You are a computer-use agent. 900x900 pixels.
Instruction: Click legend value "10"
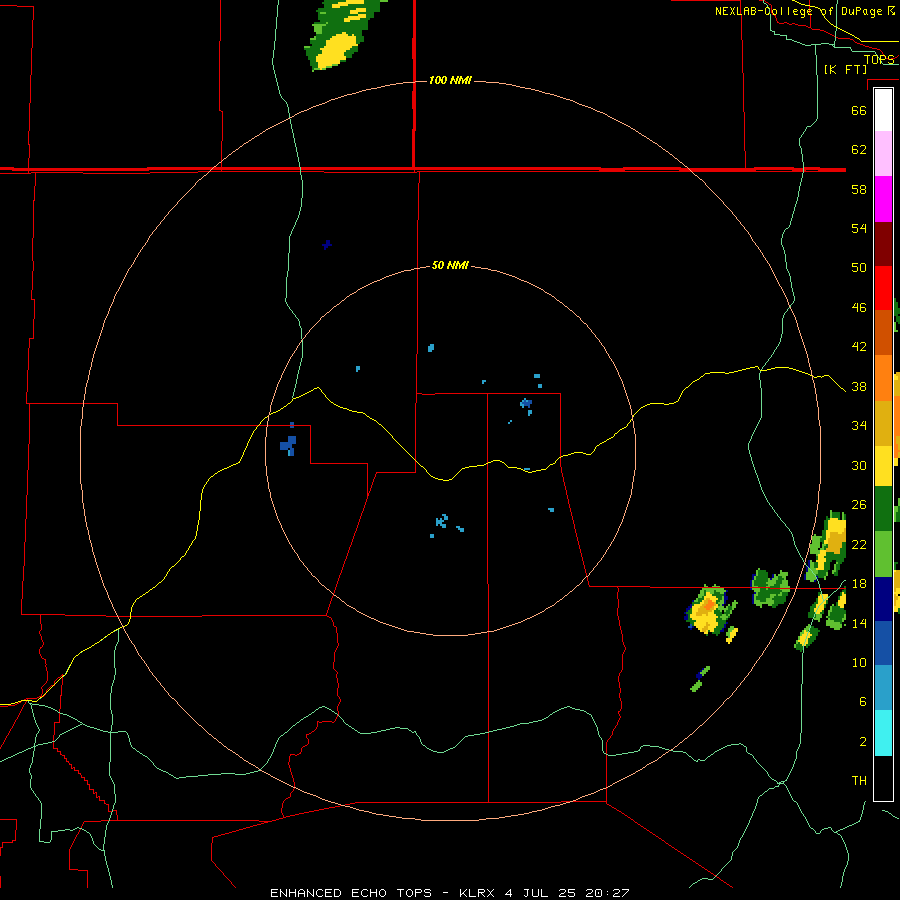click(859, 662)
